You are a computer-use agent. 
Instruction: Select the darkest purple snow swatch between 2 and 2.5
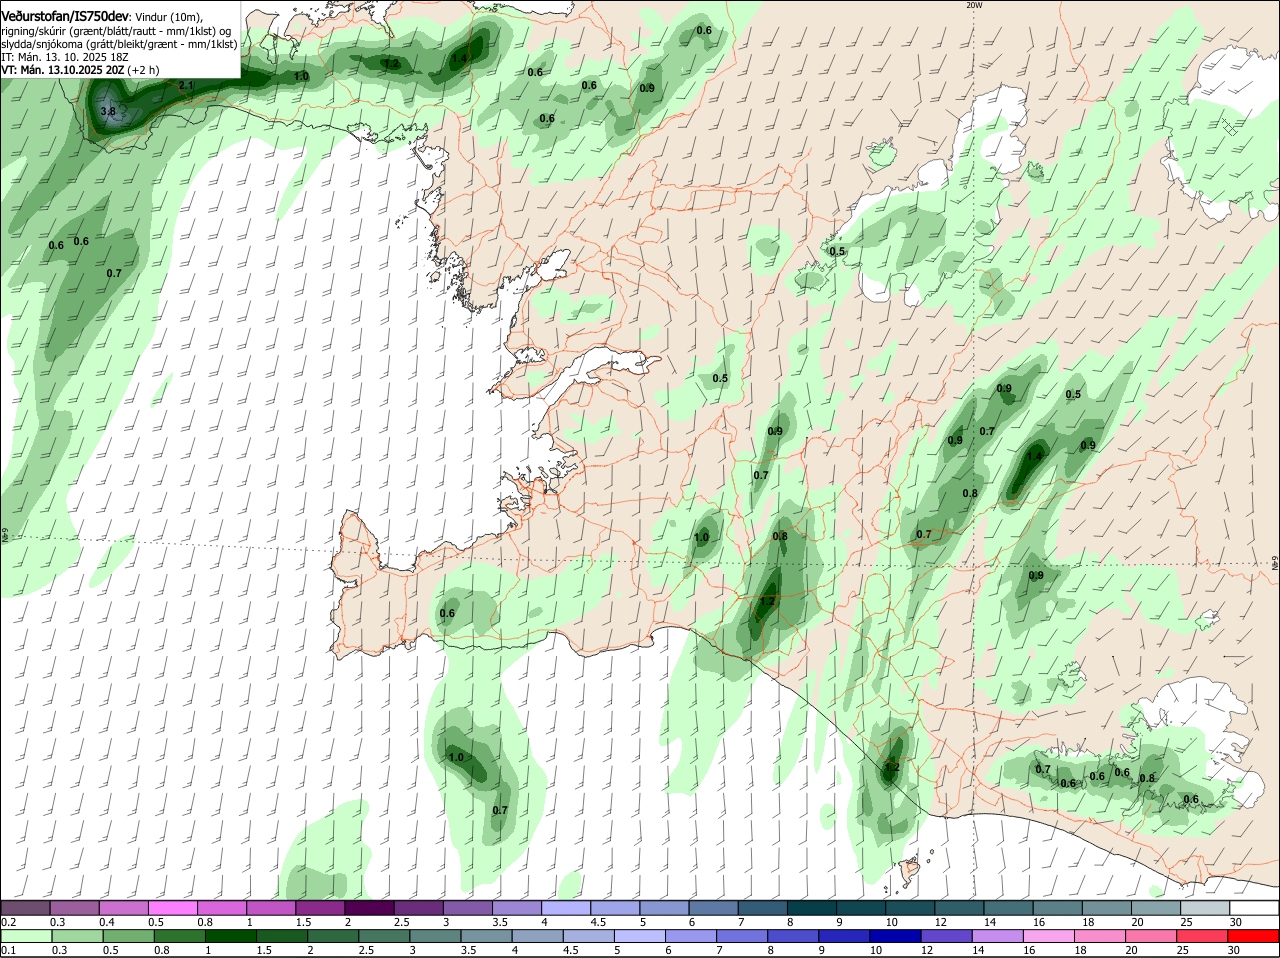[x=369, y=908]
